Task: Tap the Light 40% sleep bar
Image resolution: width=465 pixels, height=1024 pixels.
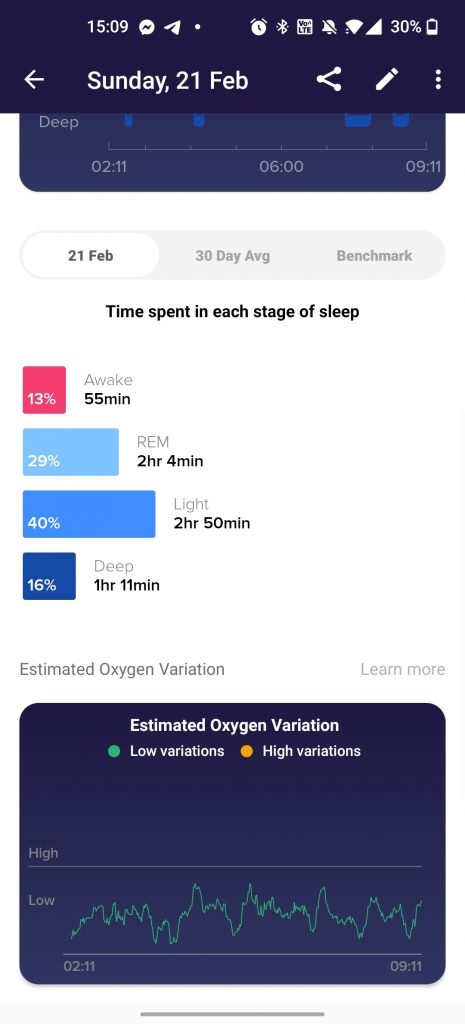Action: coord(89,514)
